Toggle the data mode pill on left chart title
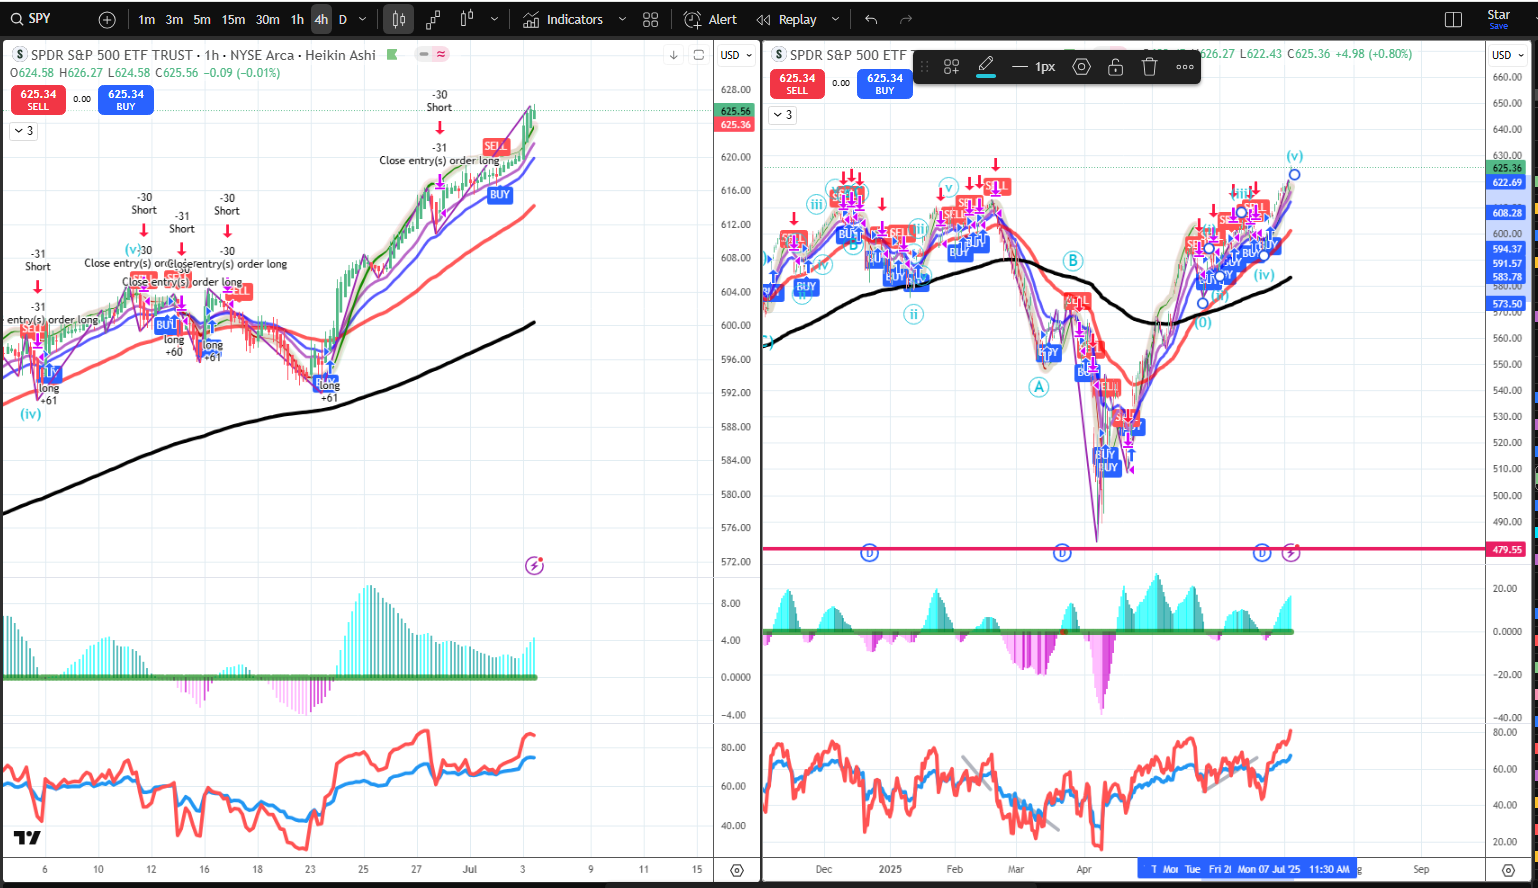Image resolution: width=1538 pixels, height=888 pixels. point(433,54)
